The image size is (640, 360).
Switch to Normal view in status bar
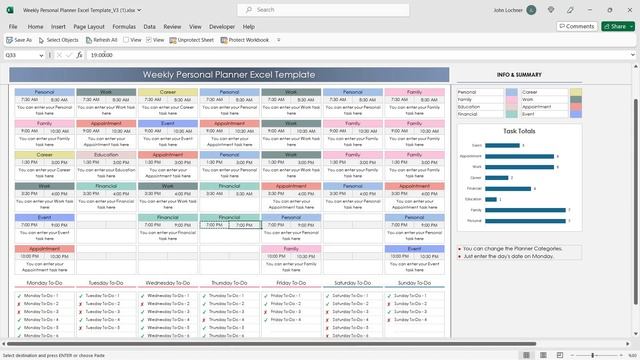tap(527, 356)
